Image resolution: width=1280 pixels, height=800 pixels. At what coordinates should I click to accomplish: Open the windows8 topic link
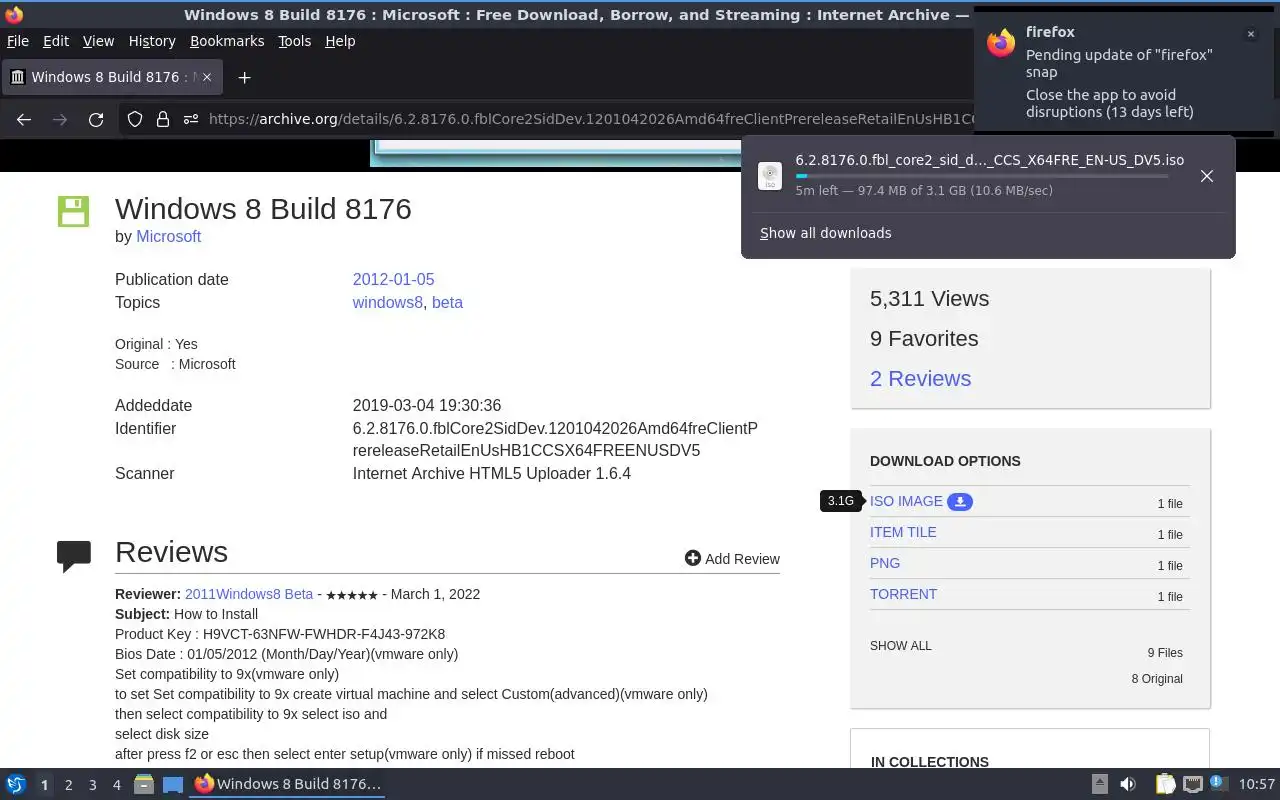click(387, 303)
